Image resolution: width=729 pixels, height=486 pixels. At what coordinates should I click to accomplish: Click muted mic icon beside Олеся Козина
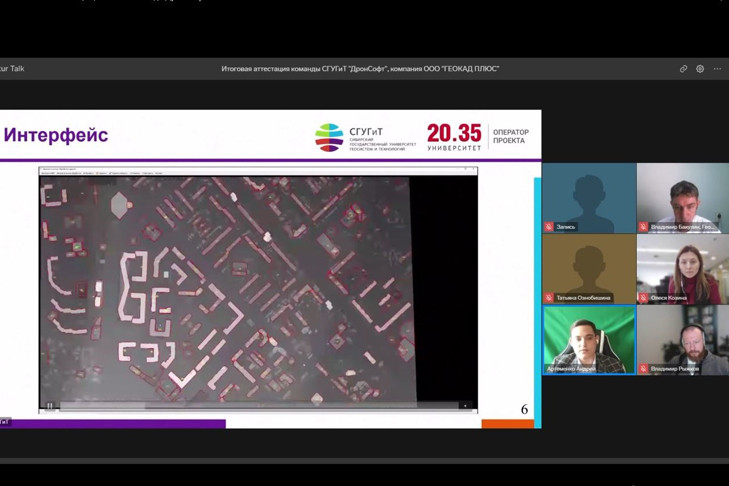click(643, 298)
